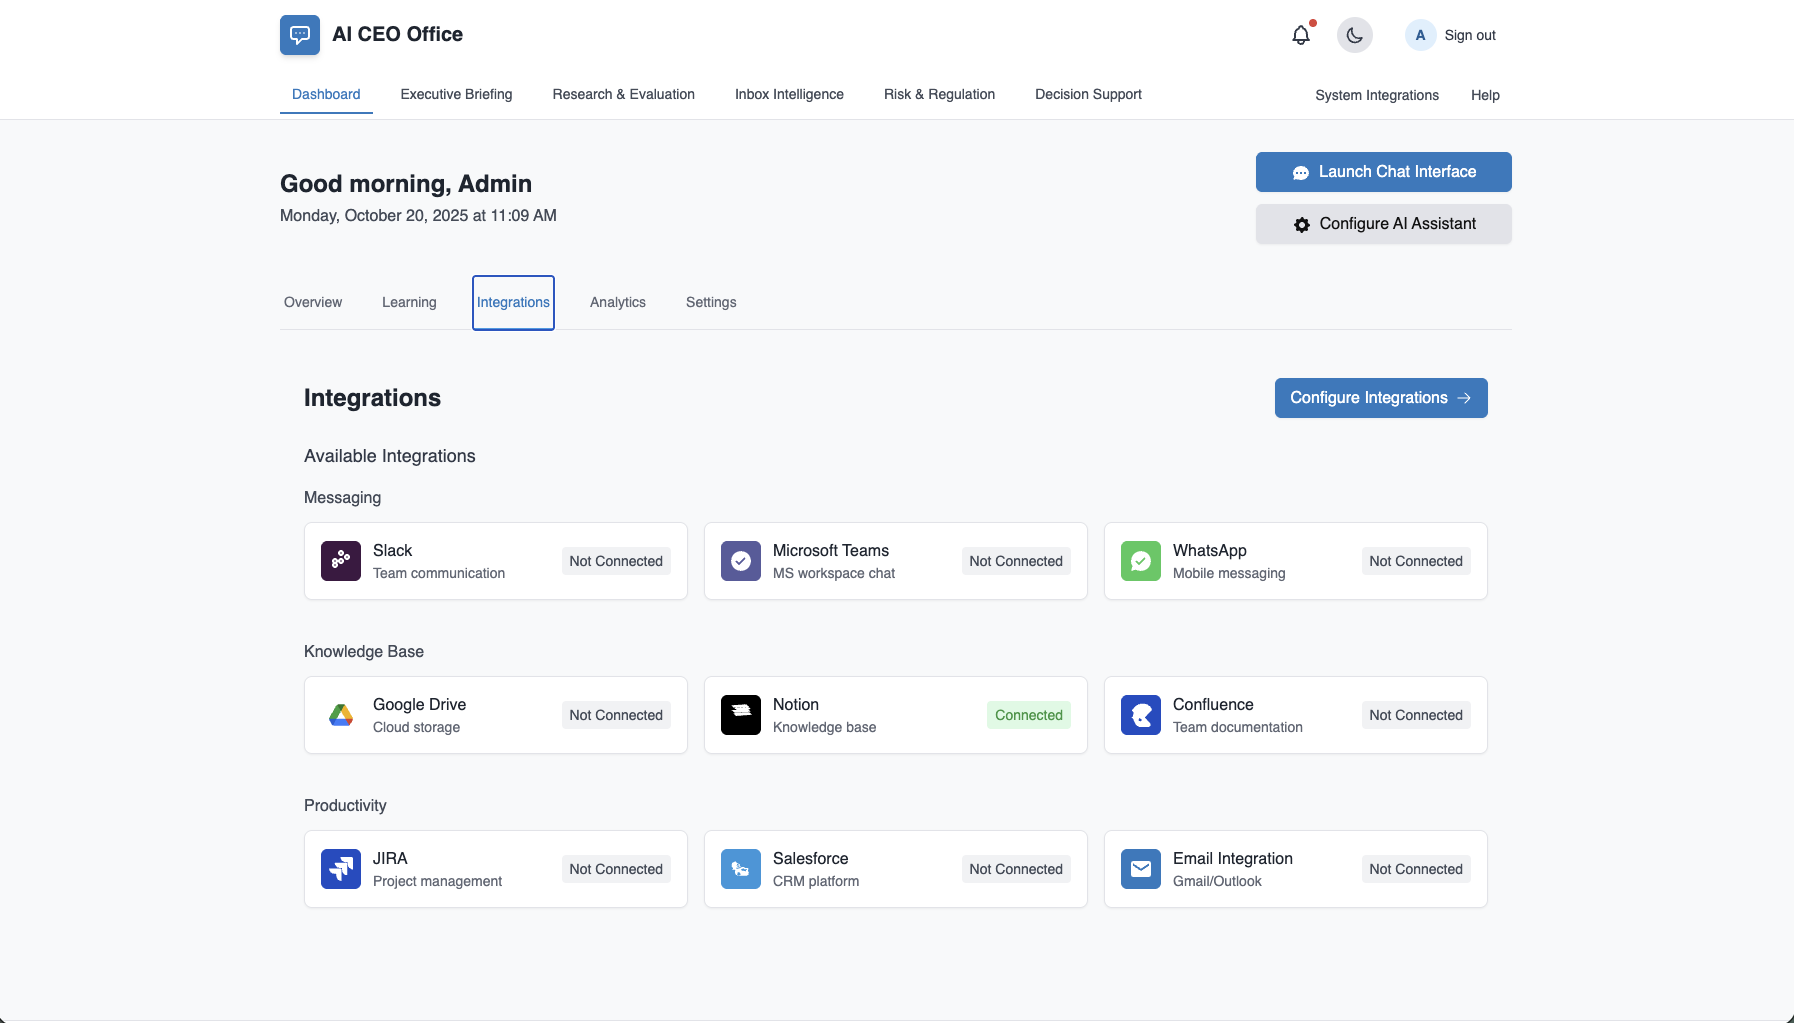This screenshot has height=1023, width=1794.
Task: Open the WhatsApp mobile messaging icon
Action: pyautogui.click(x=1141, y=561)
